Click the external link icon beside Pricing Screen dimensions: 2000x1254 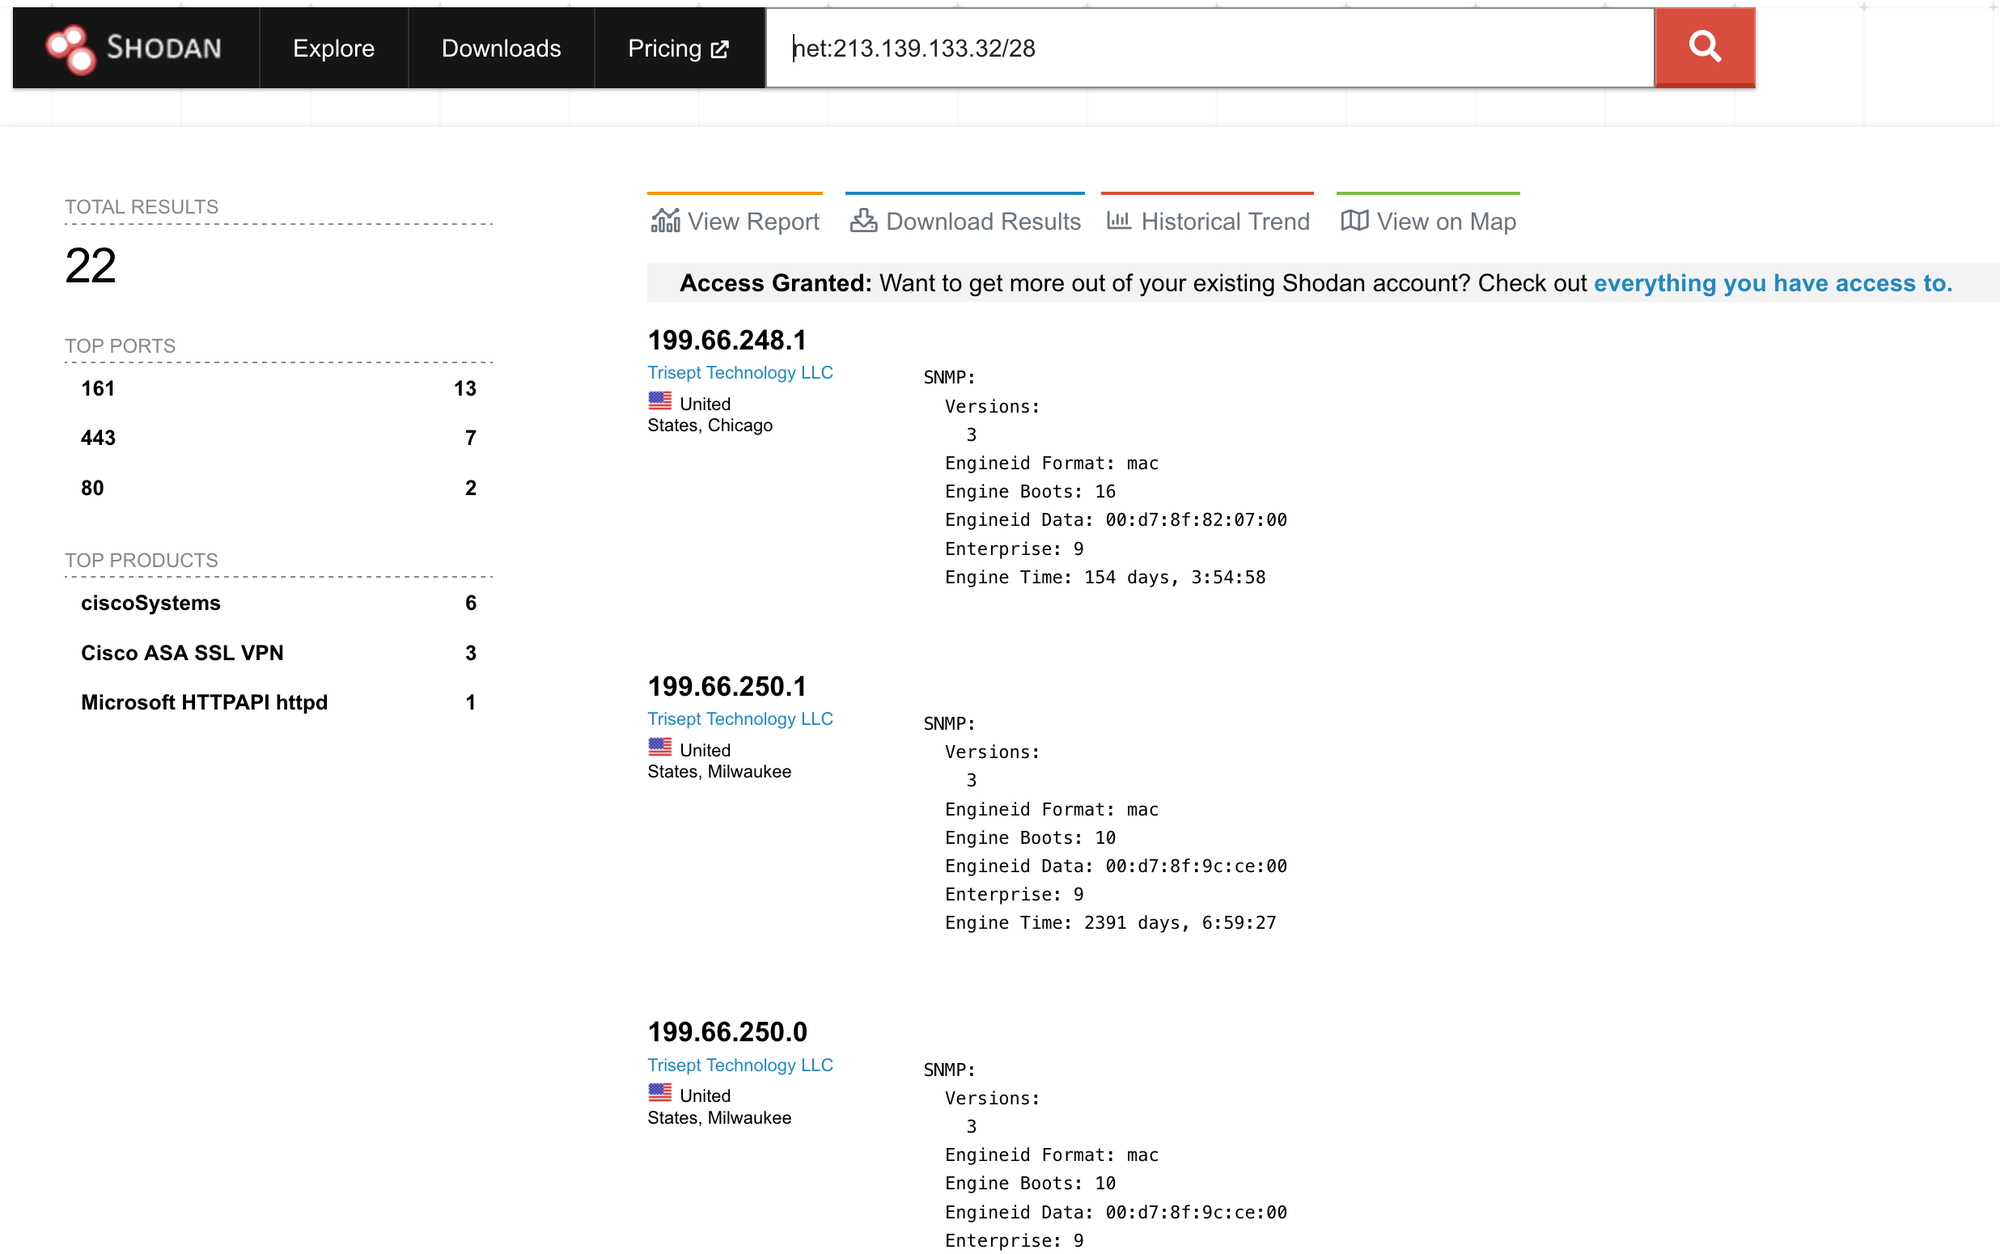pyautogui.click(x=720, y=49)
